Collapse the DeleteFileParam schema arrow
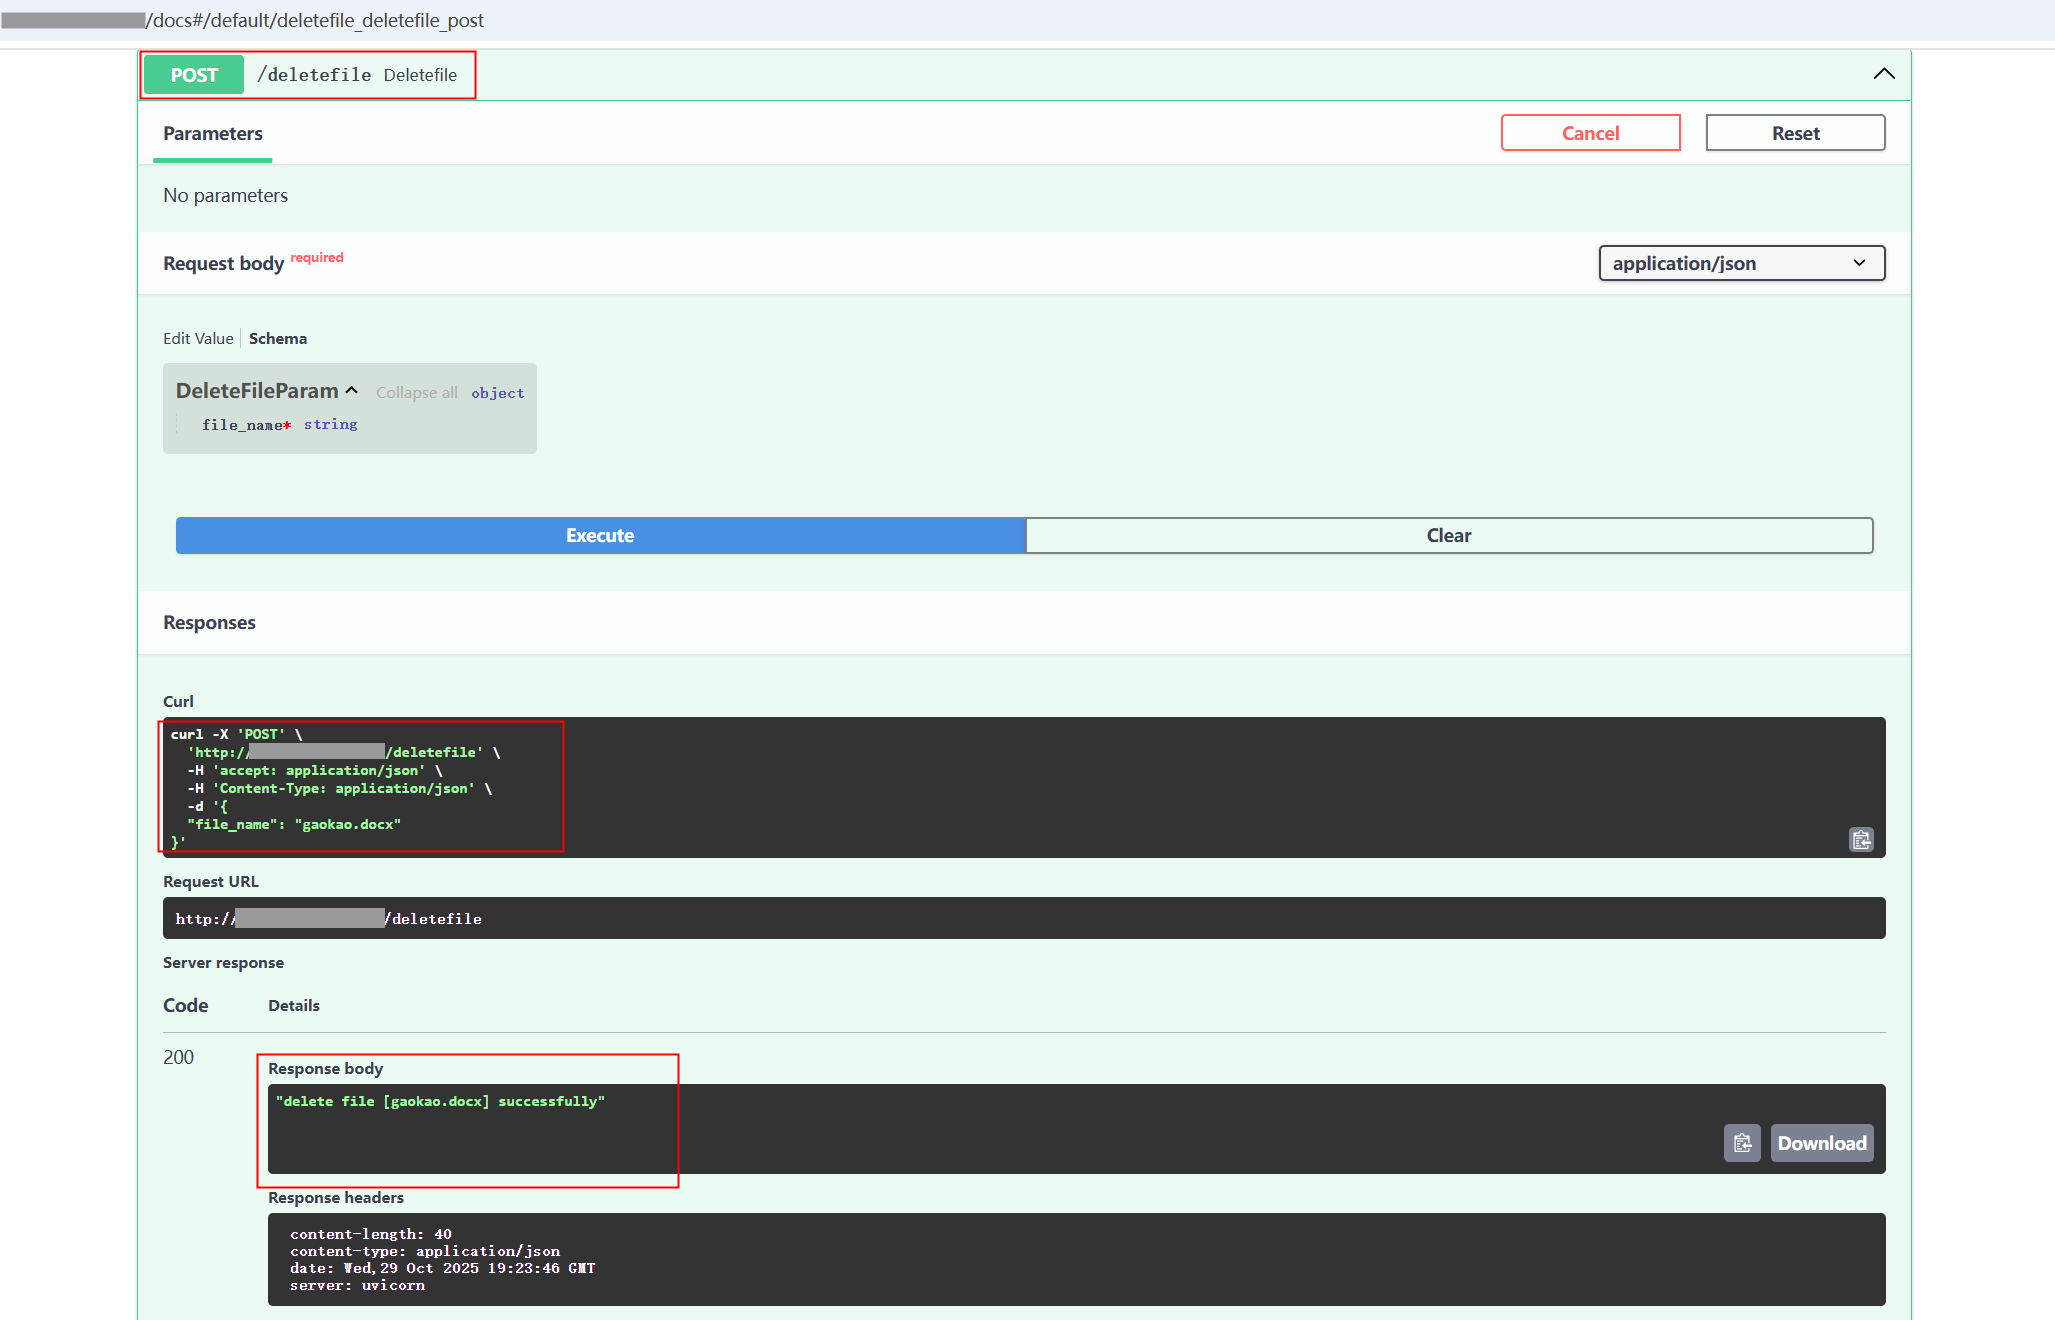The height and width of the screenshot is (1320, 2055). 352,391
